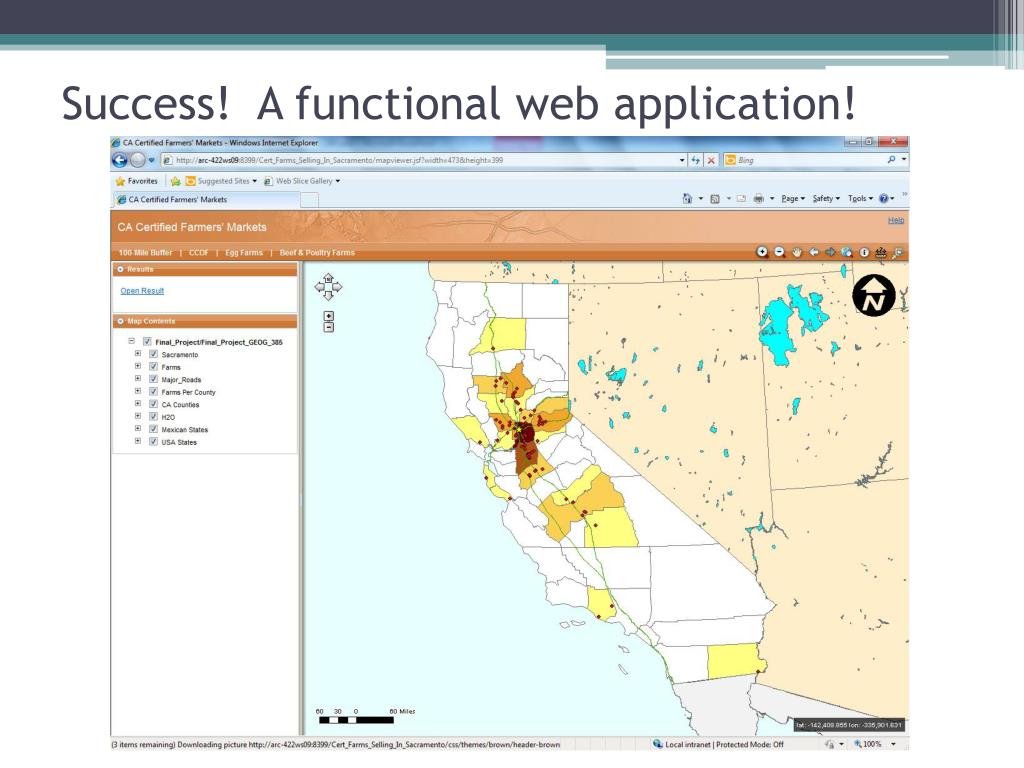Collapse the Results panel header
The height and width of the screenshot is (768, 1024).
205,269
